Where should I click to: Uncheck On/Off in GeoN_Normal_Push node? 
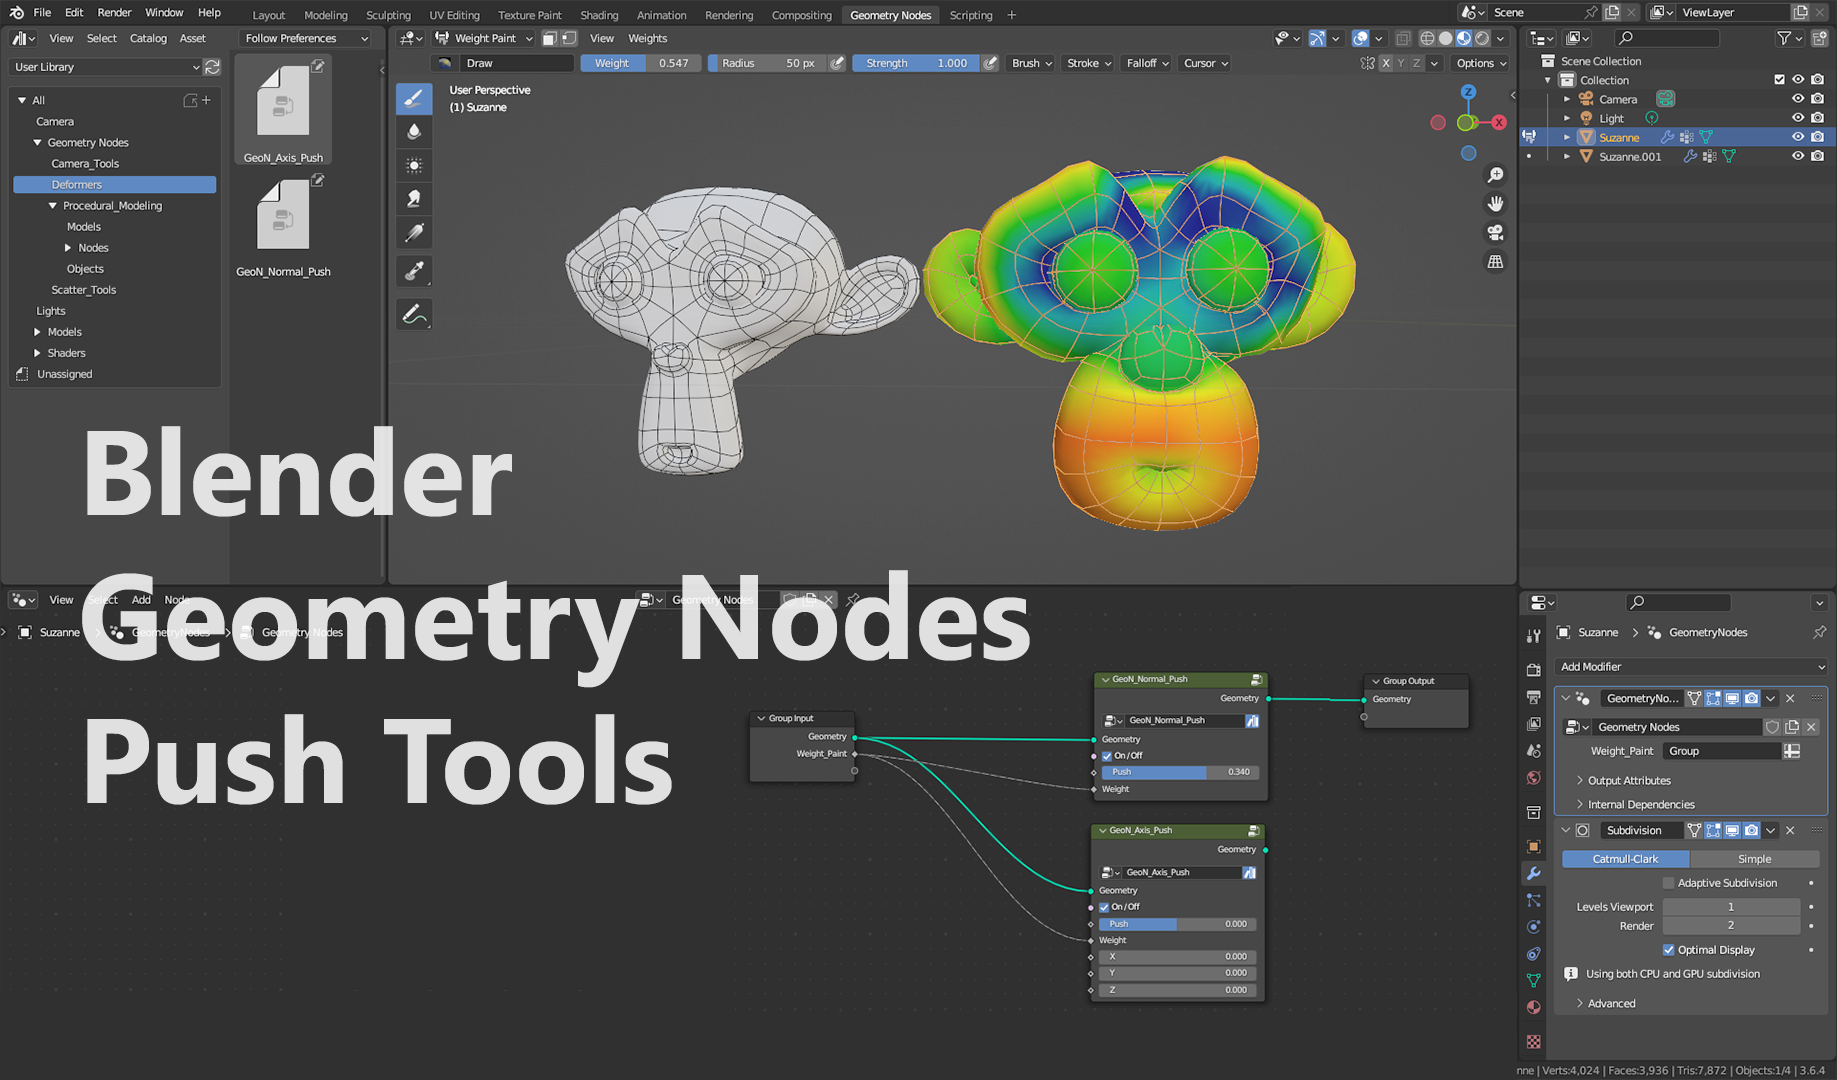pos(1107,755)
